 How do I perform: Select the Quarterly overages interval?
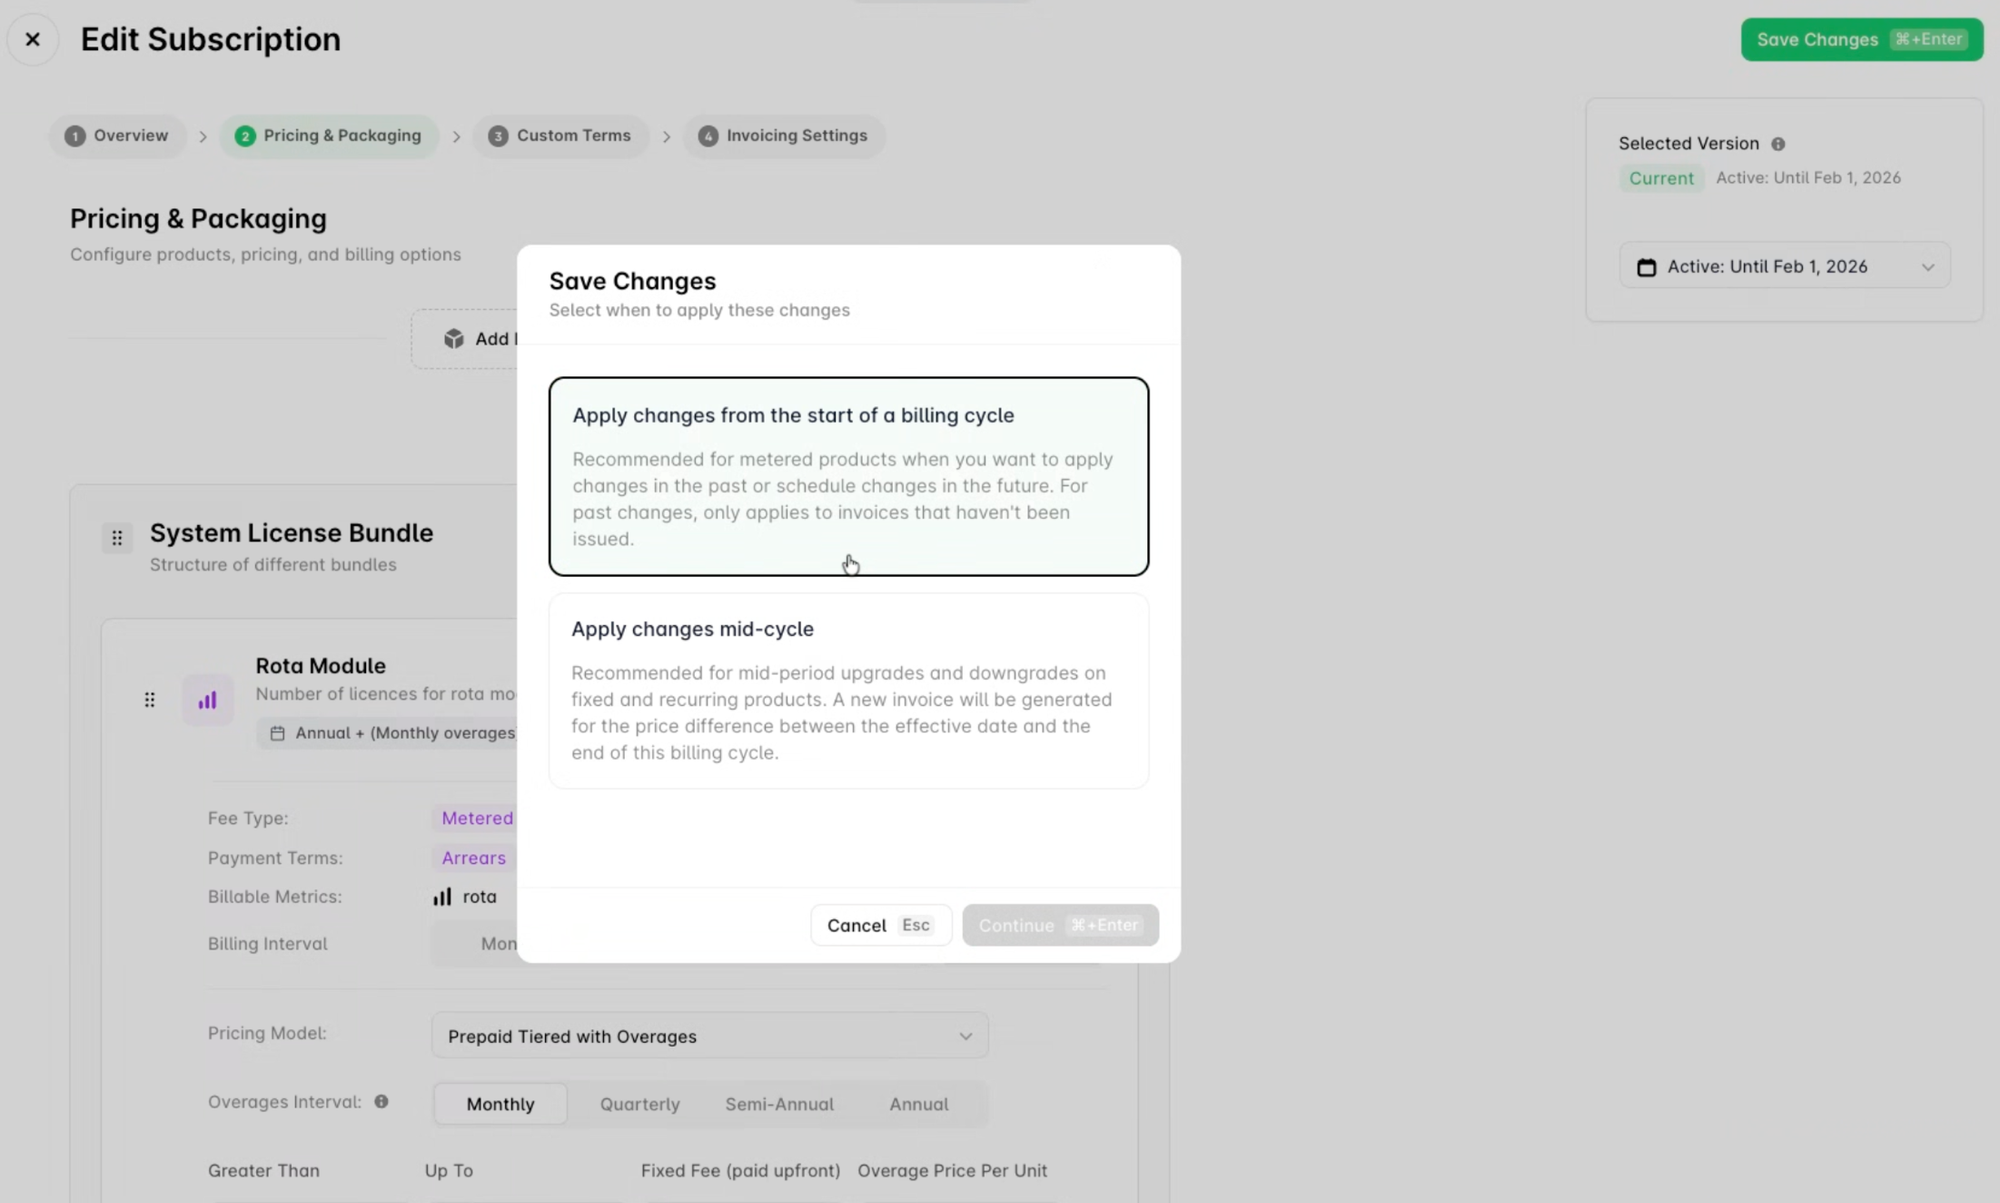pos(639,1103)
